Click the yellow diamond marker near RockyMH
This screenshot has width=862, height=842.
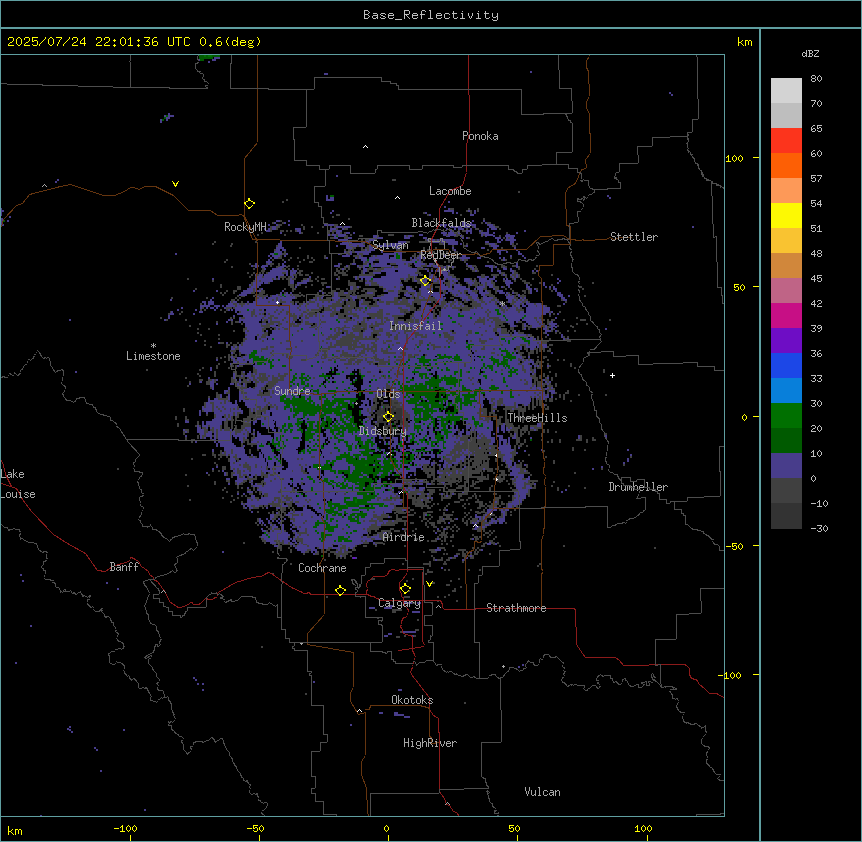tap(250, 204)
